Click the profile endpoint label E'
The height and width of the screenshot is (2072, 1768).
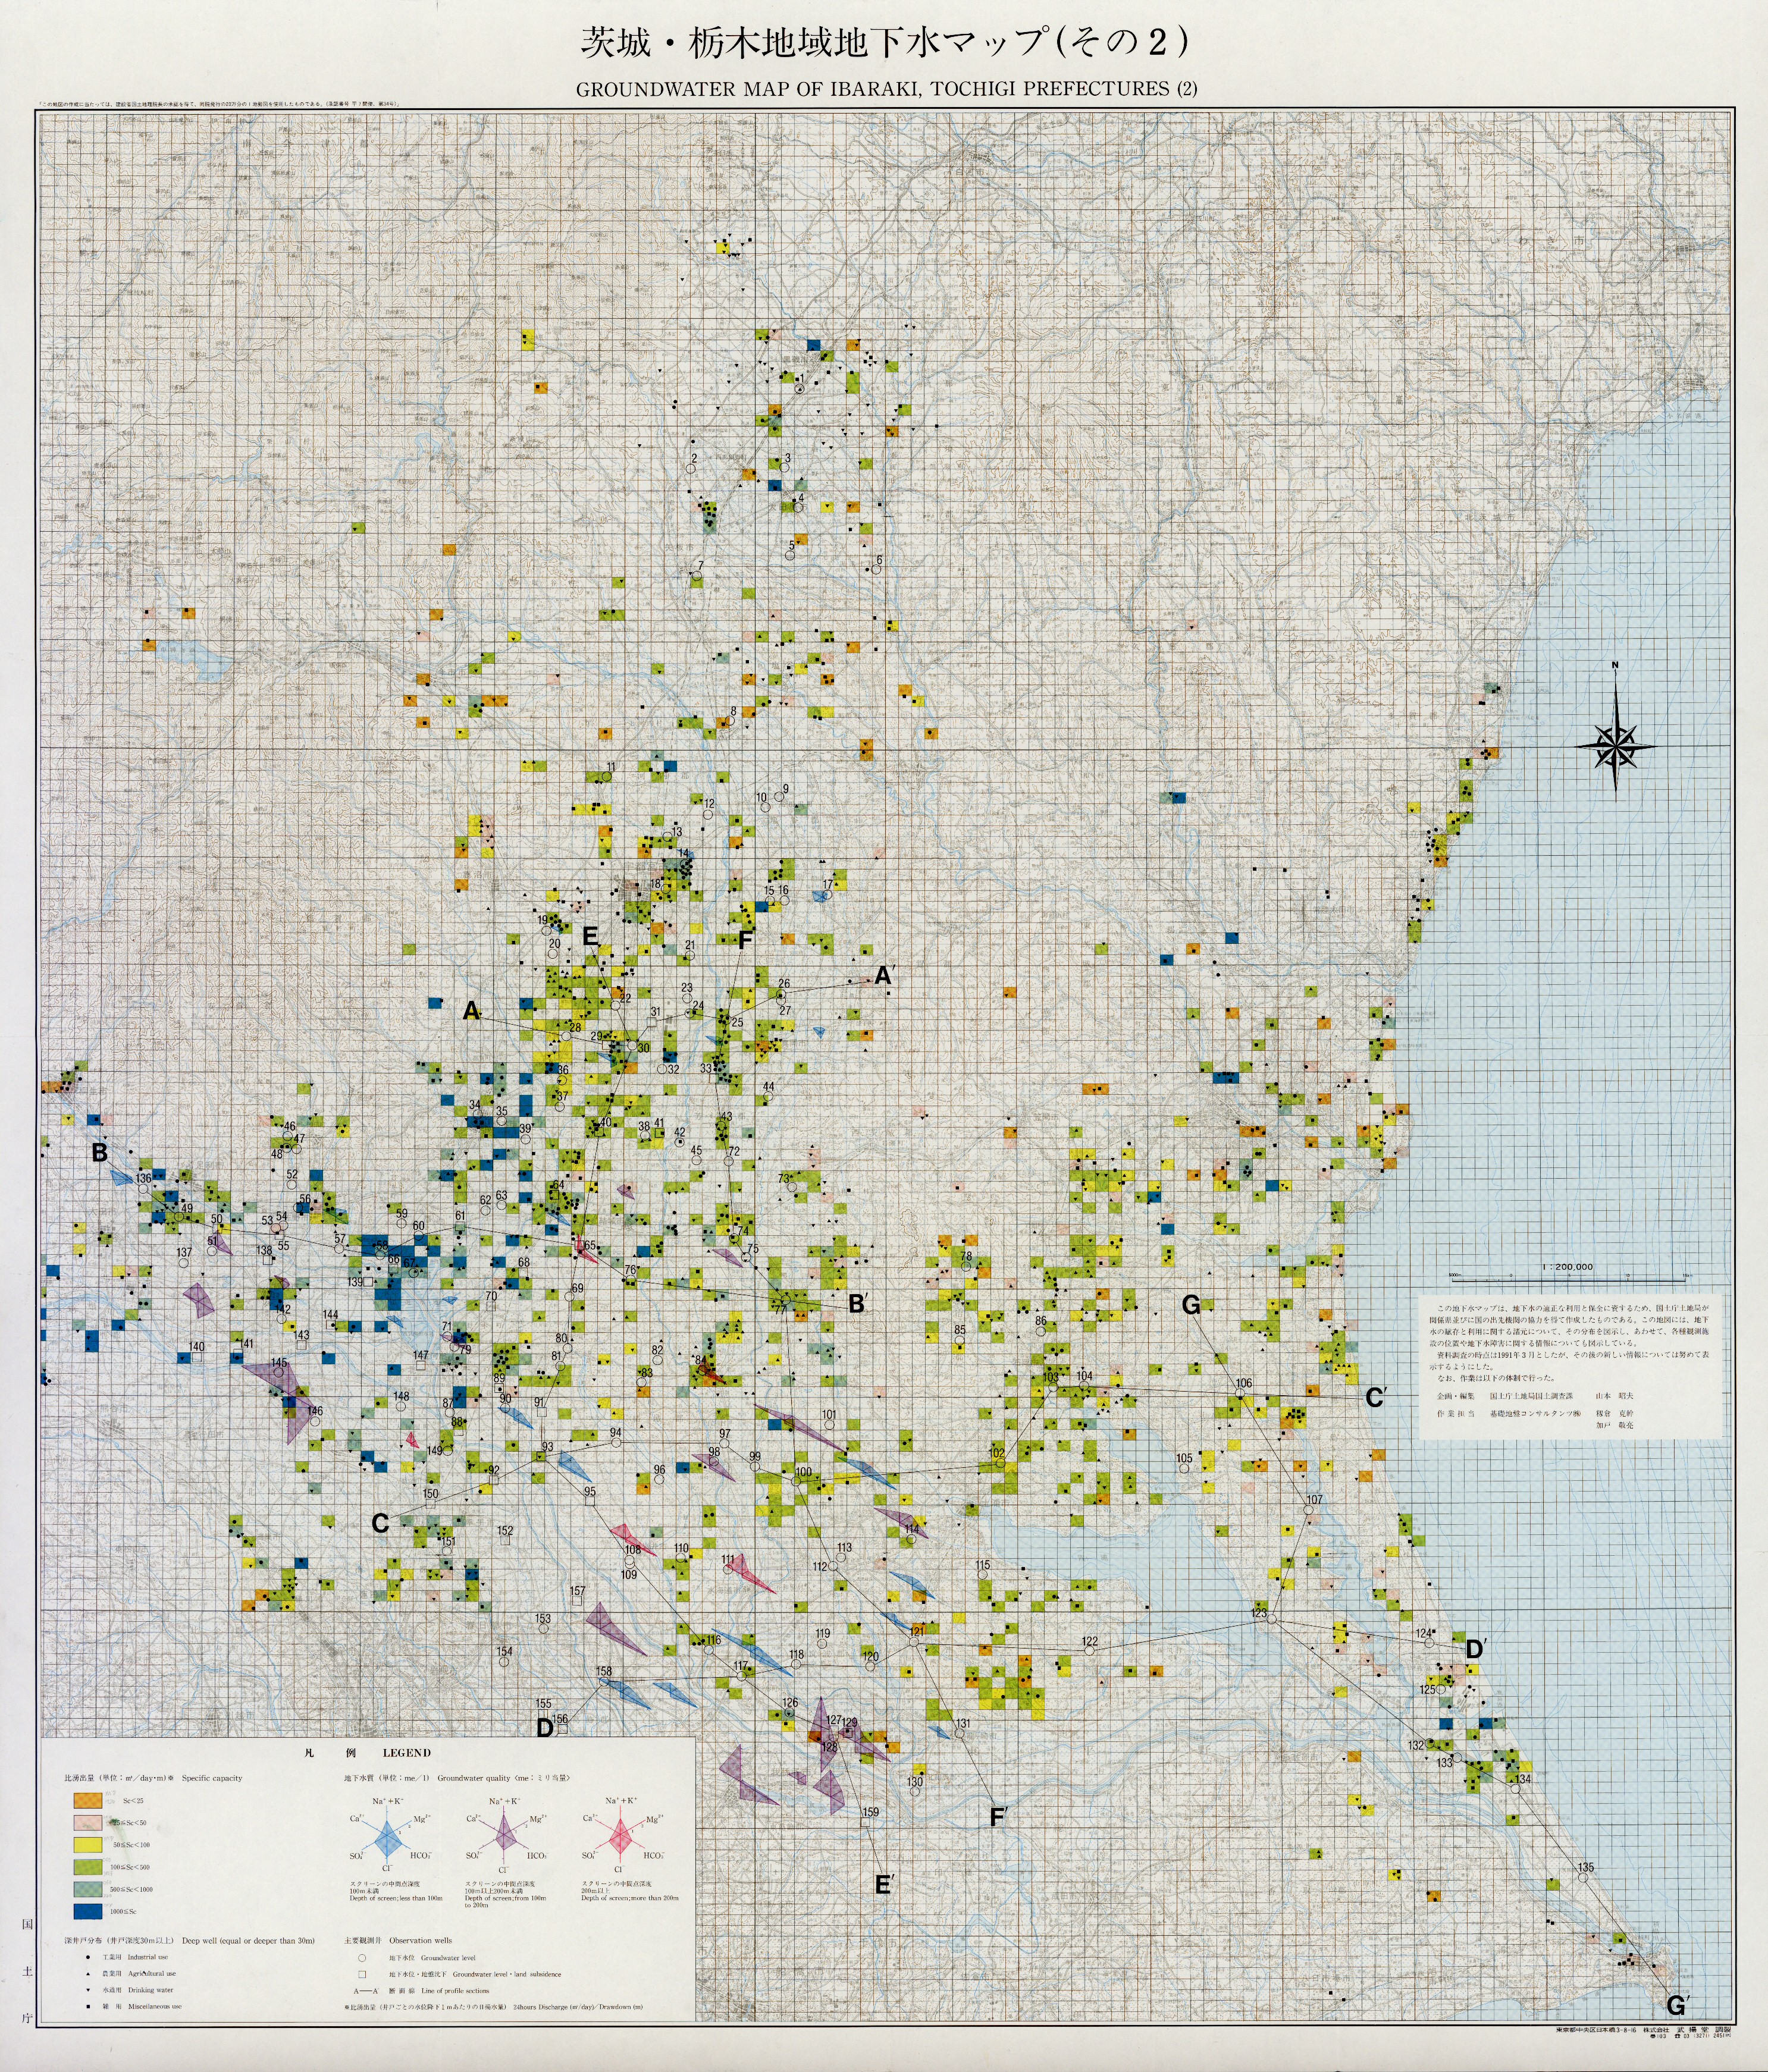[883, 1885]
